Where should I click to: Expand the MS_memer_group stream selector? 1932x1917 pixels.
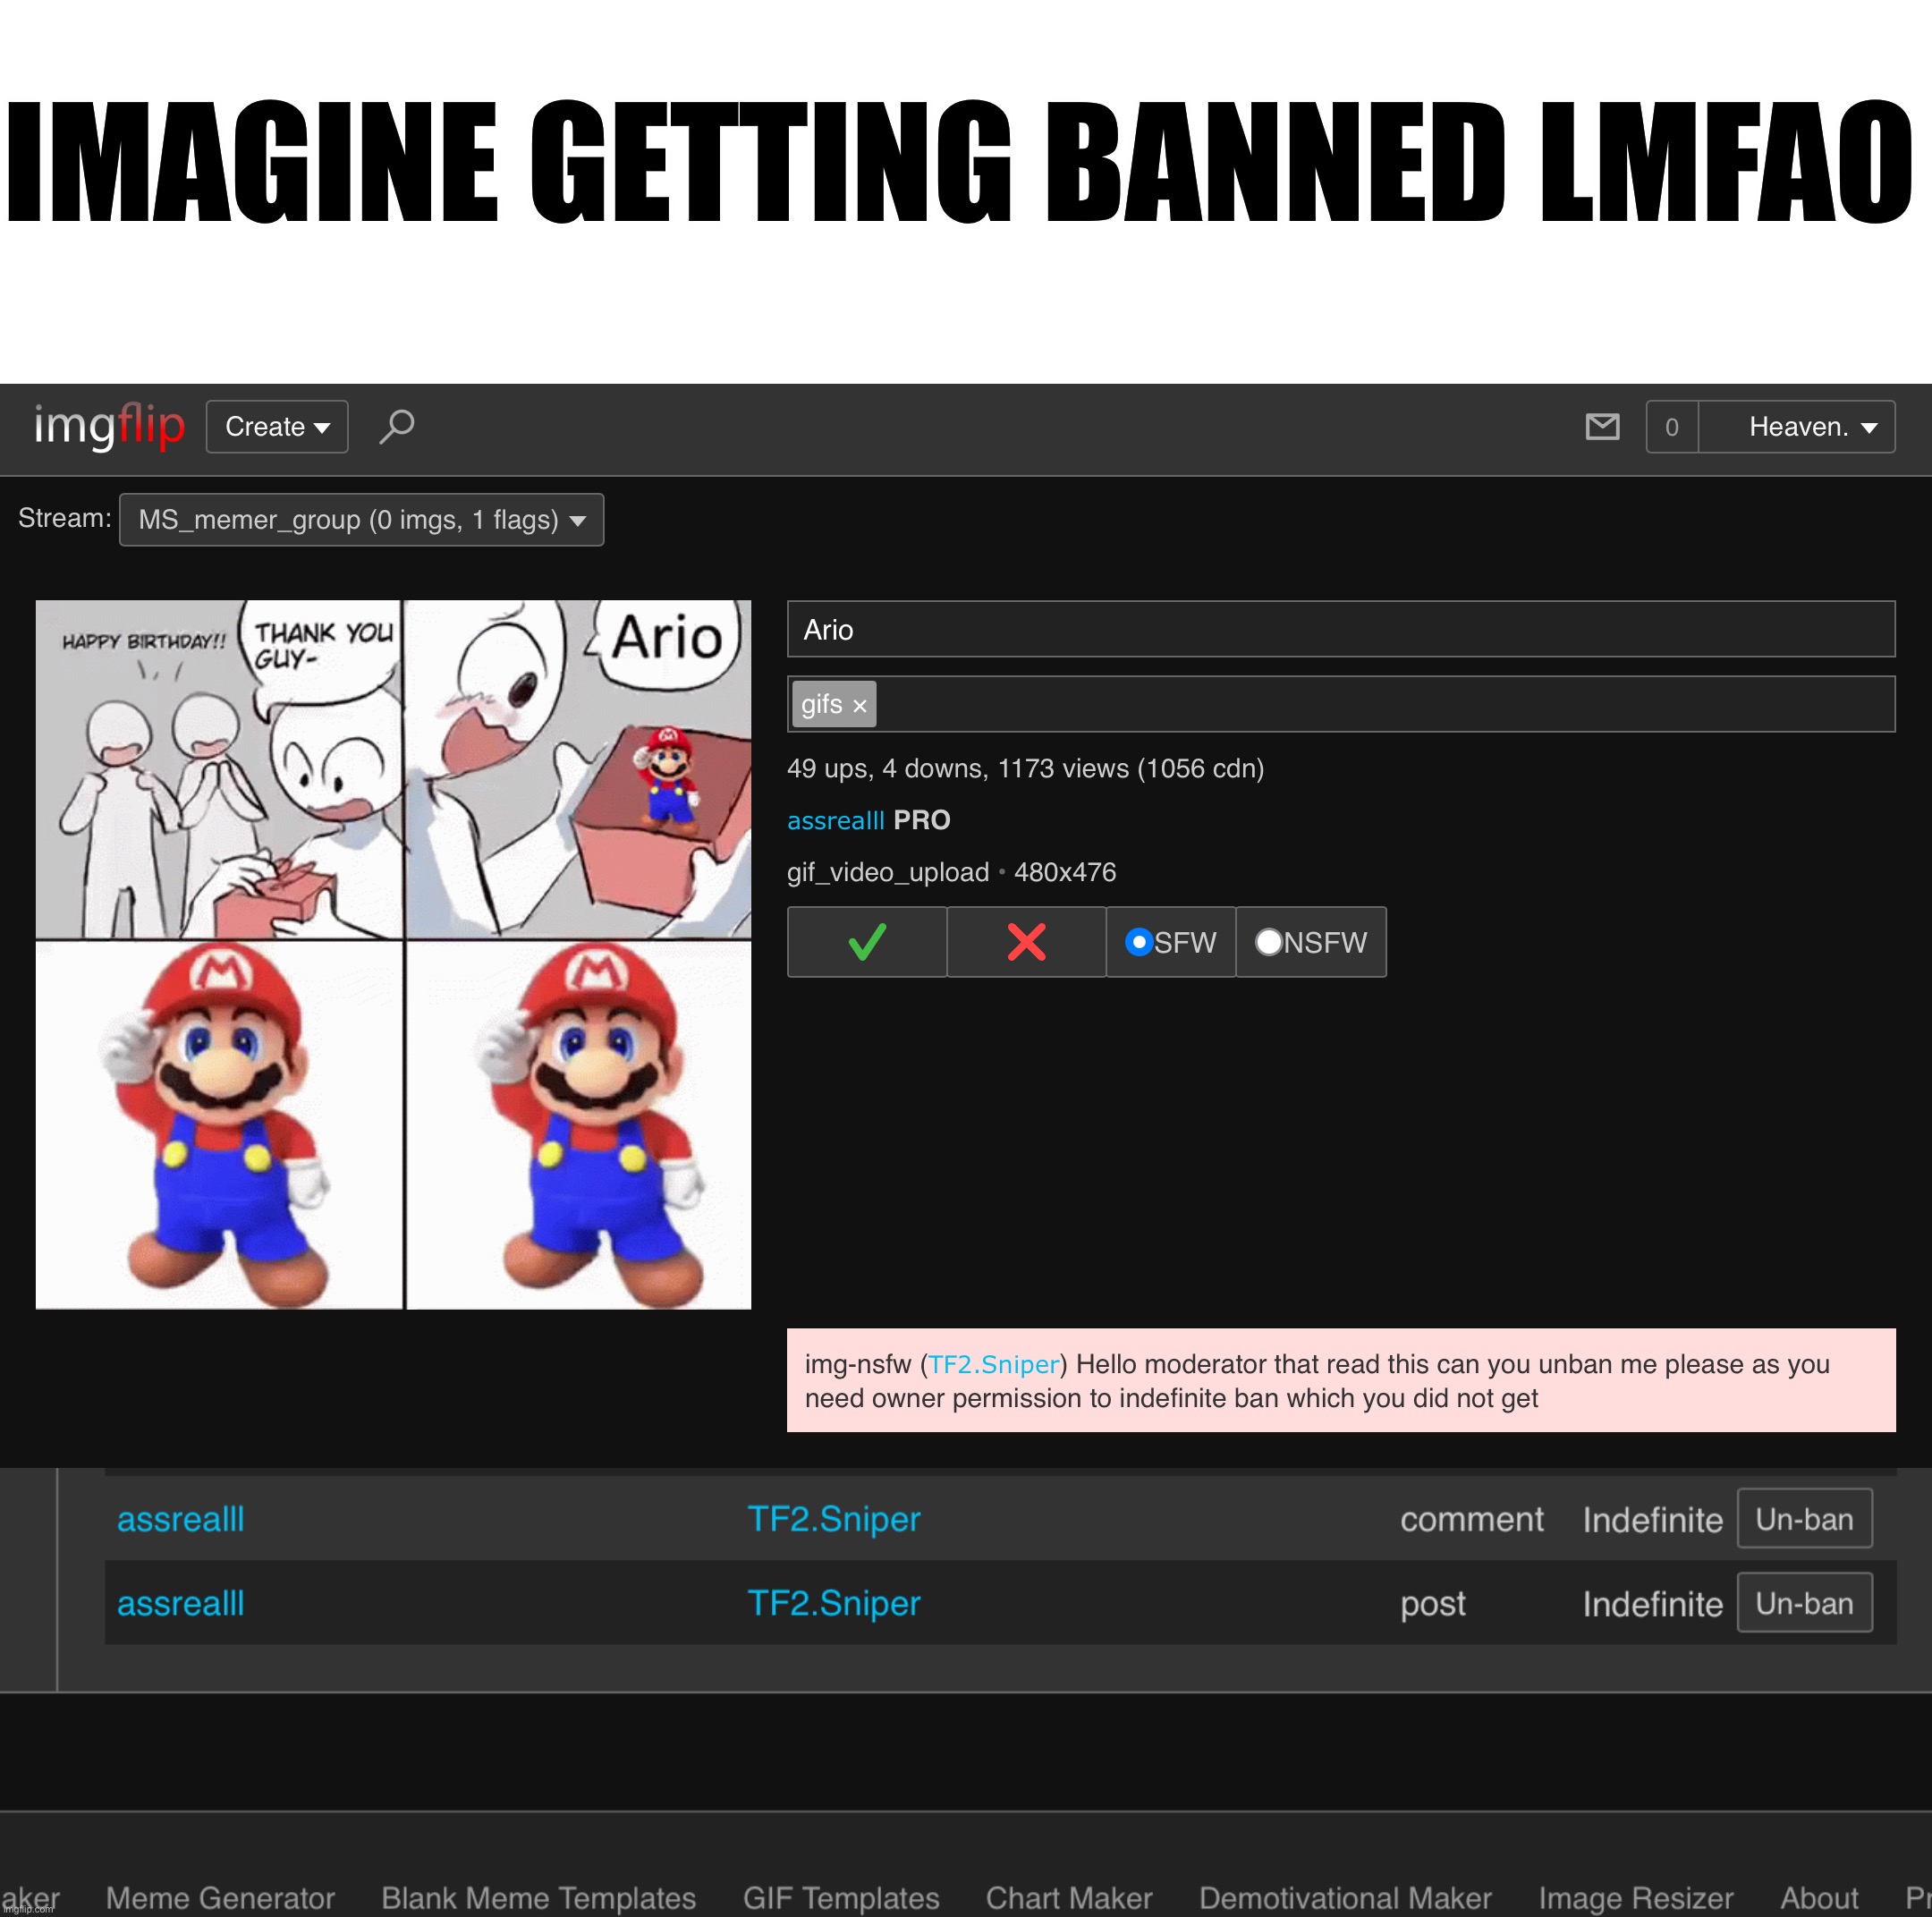[x=361, y=520]
